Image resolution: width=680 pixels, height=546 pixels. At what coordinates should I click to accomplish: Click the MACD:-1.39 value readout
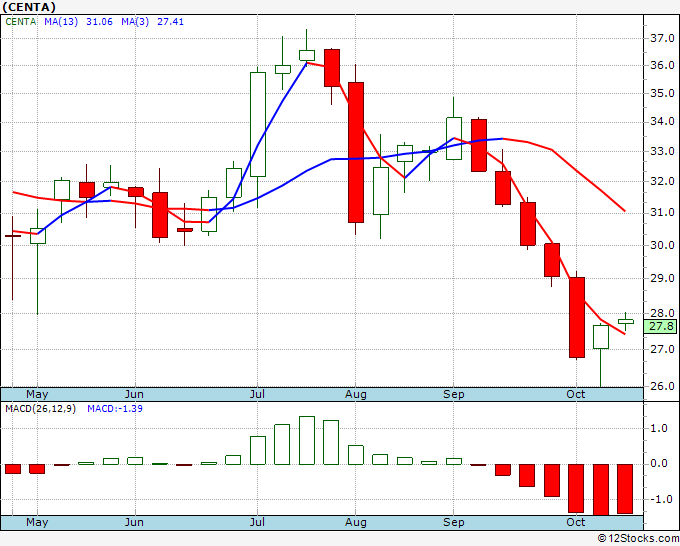point(115,409)
